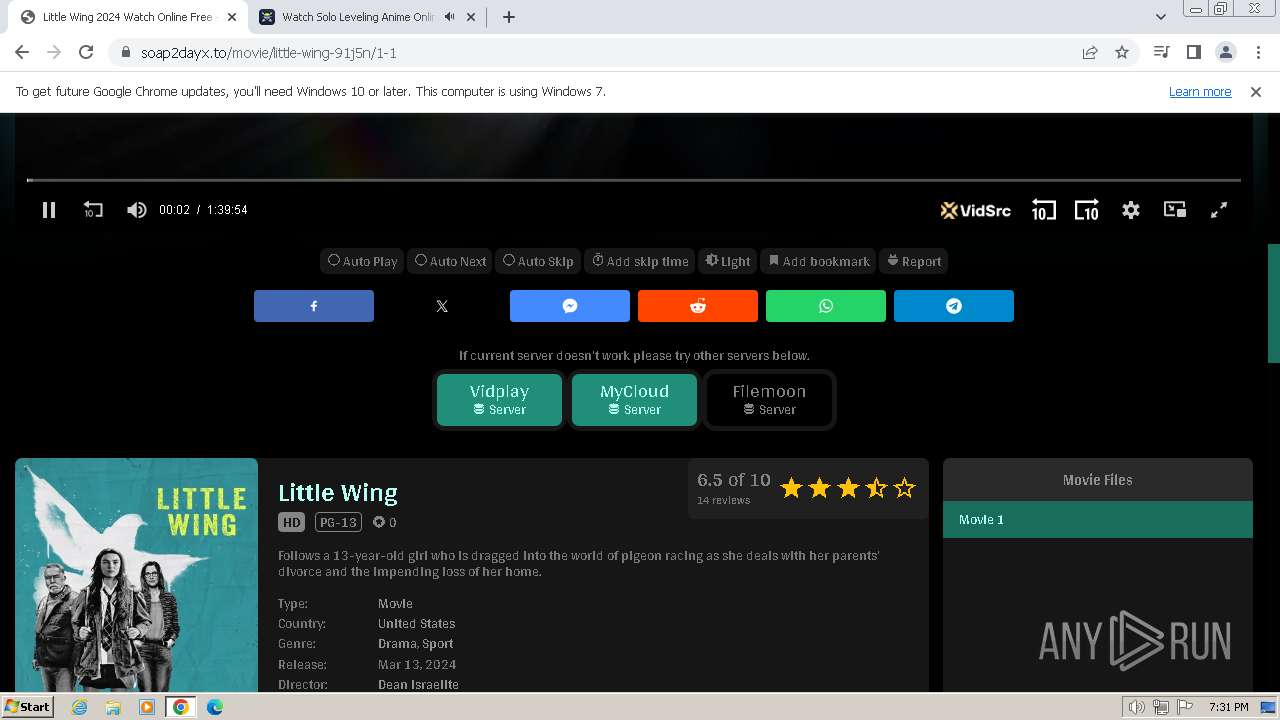This screenshot has height=720, width=1280.
Task: Dismiss the Chrome update notification bar
Action: click(1256, 92)
